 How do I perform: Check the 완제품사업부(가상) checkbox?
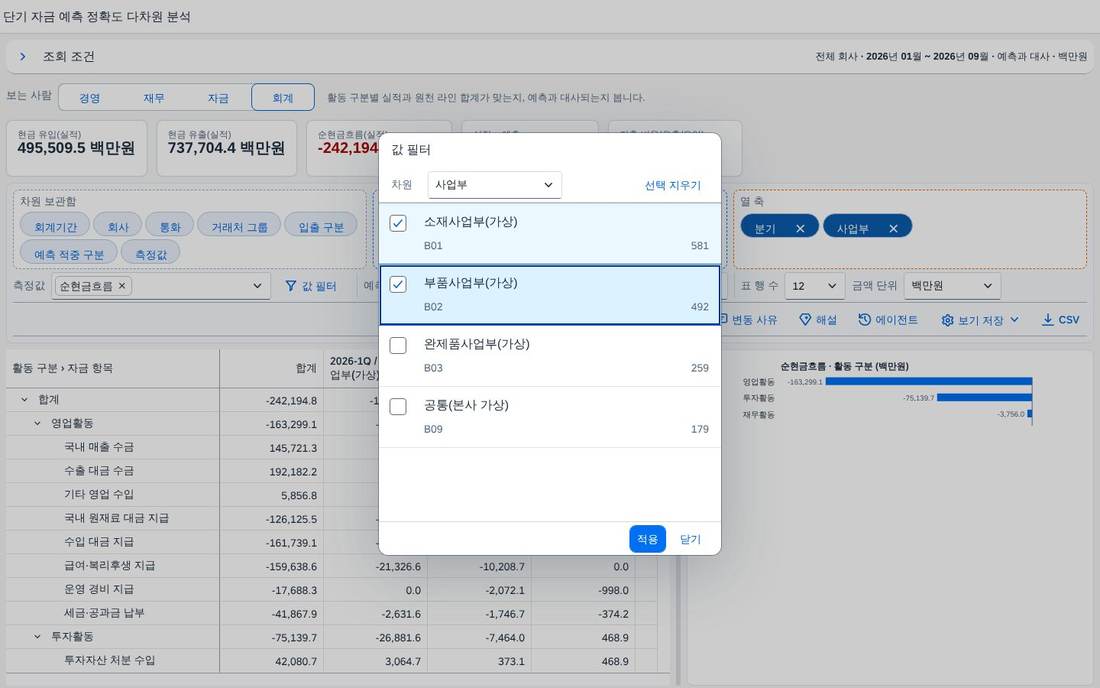(x=398, y=346)
